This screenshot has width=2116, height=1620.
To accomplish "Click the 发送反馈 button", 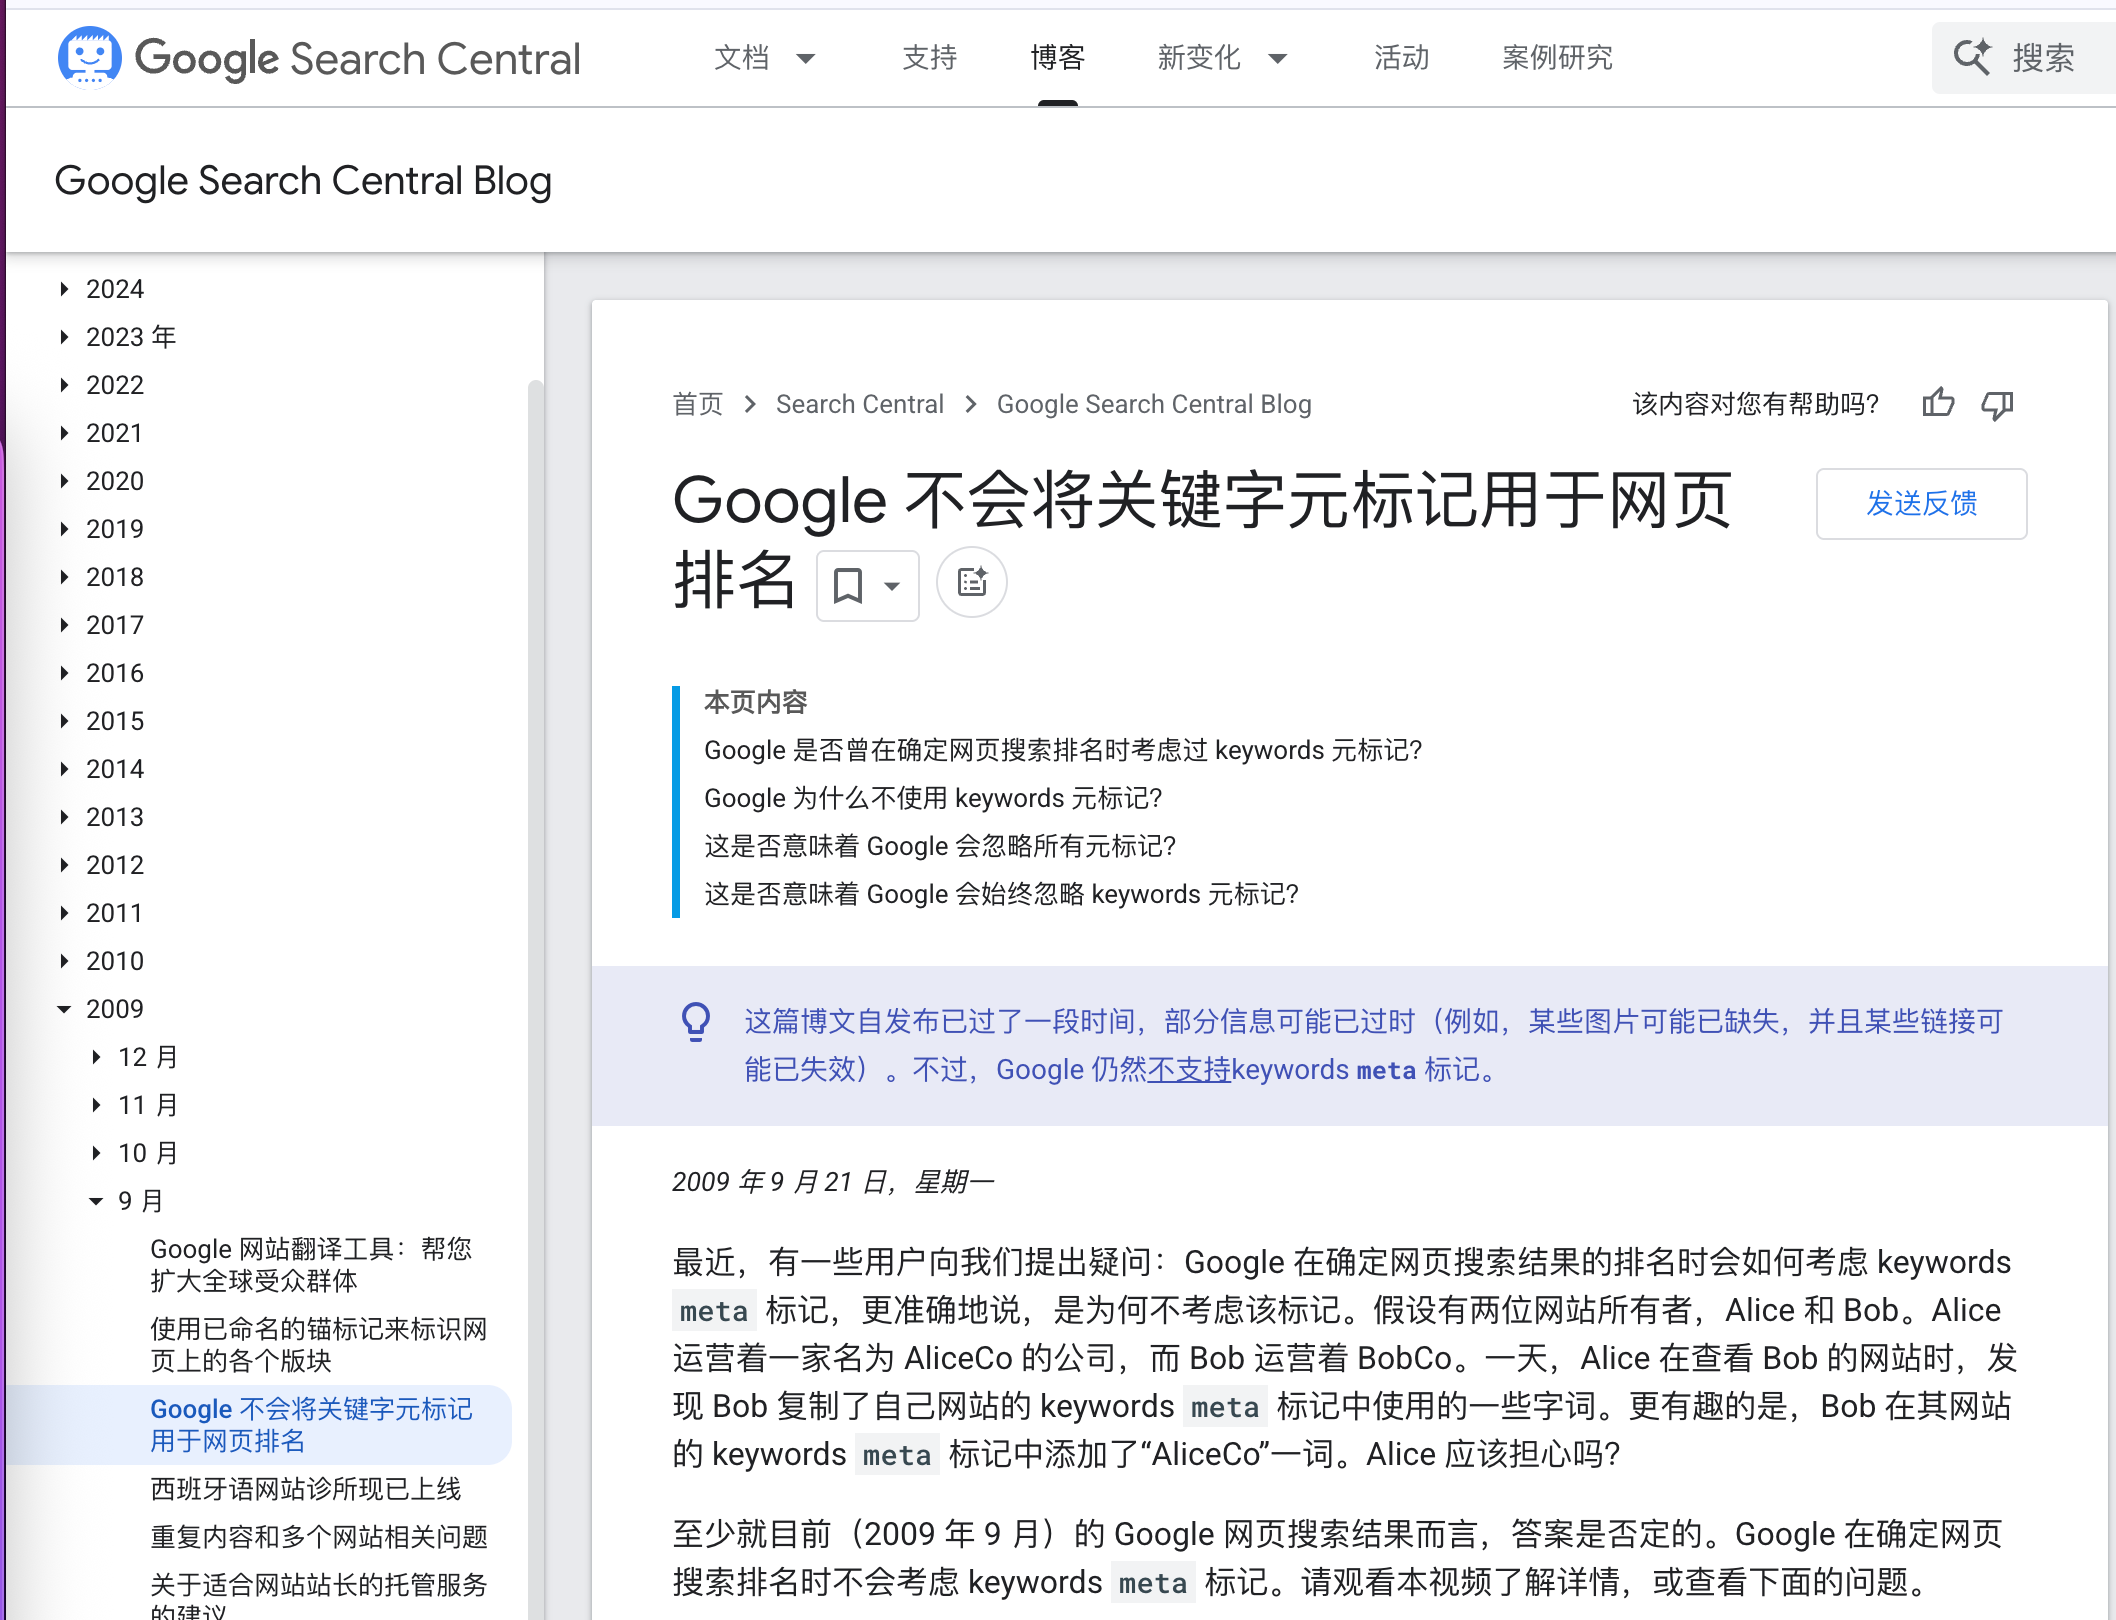I will [1921, 503].
